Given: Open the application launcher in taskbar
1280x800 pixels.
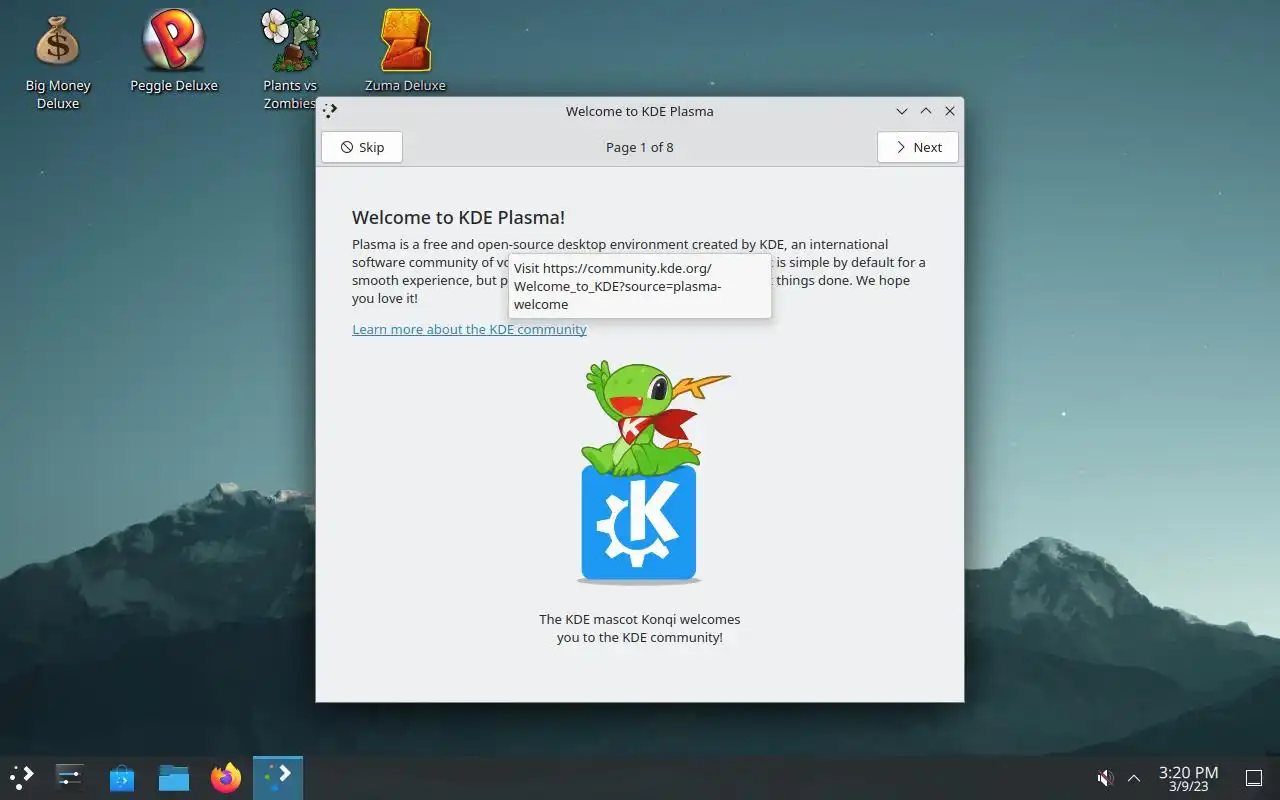Looking at the screenshot, I should coord(22,777).
